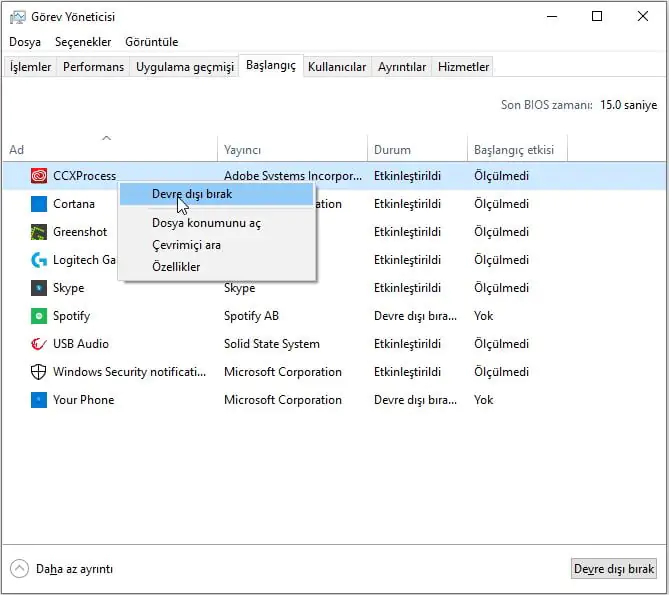Switch to the Performans tab
Image resolution: width=669 pixels, height=595 pixels.
tap(93, 67)
